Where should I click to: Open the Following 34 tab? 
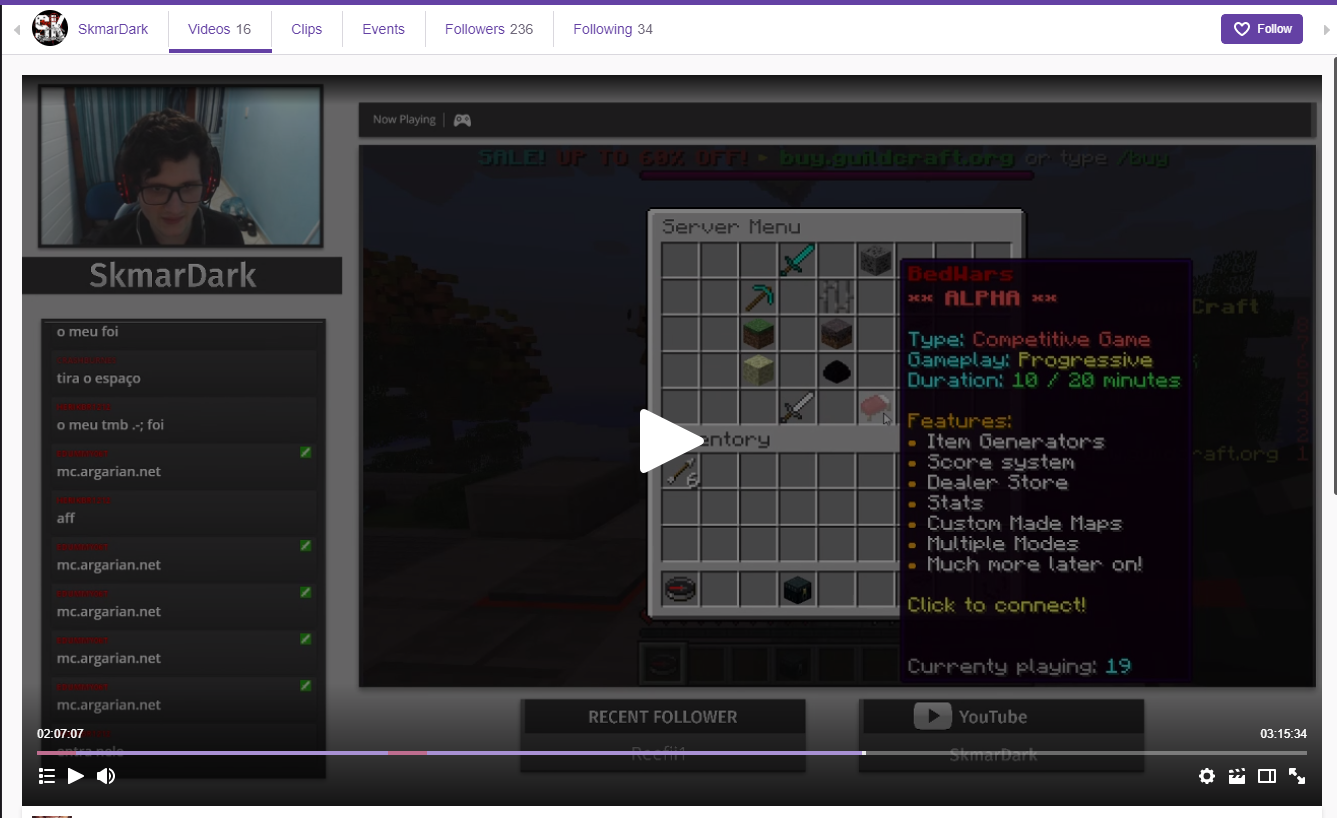pyautogui.click(x=613, y=29)
